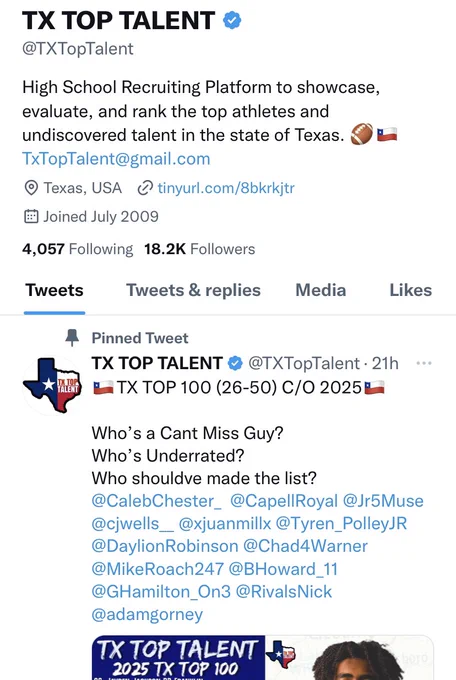Open the TxTopTalent@gmail.com email link
Image resolution: width=456 pixels, height=680 pixels.
(x=116, y=159)
